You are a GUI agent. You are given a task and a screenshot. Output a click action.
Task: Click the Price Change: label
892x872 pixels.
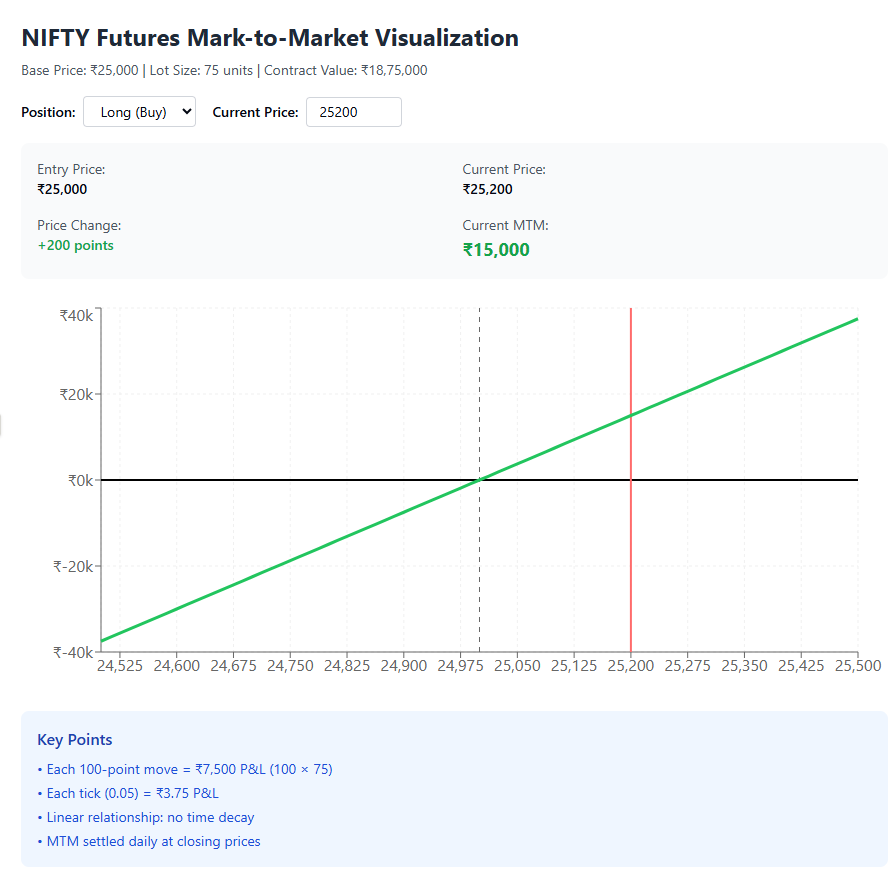point(79,225)
